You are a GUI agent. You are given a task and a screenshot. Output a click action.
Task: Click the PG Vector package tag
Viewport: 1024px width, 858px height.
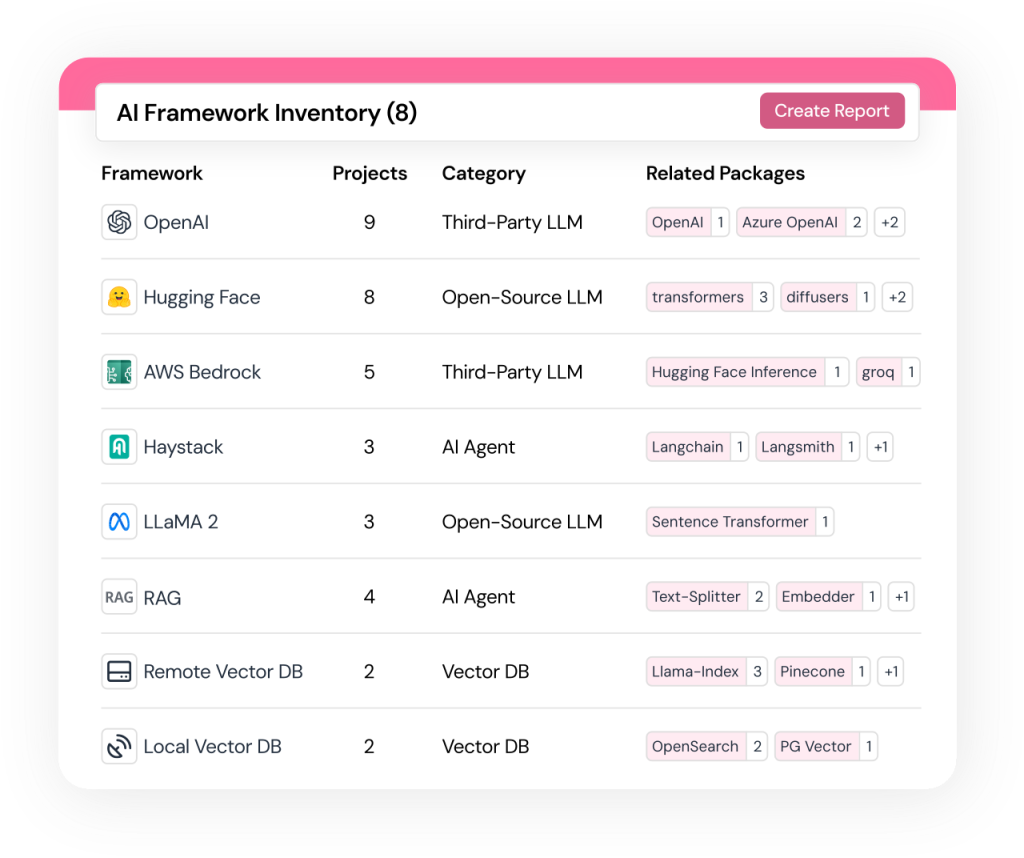pyautogui.click(x=815, y=747)
